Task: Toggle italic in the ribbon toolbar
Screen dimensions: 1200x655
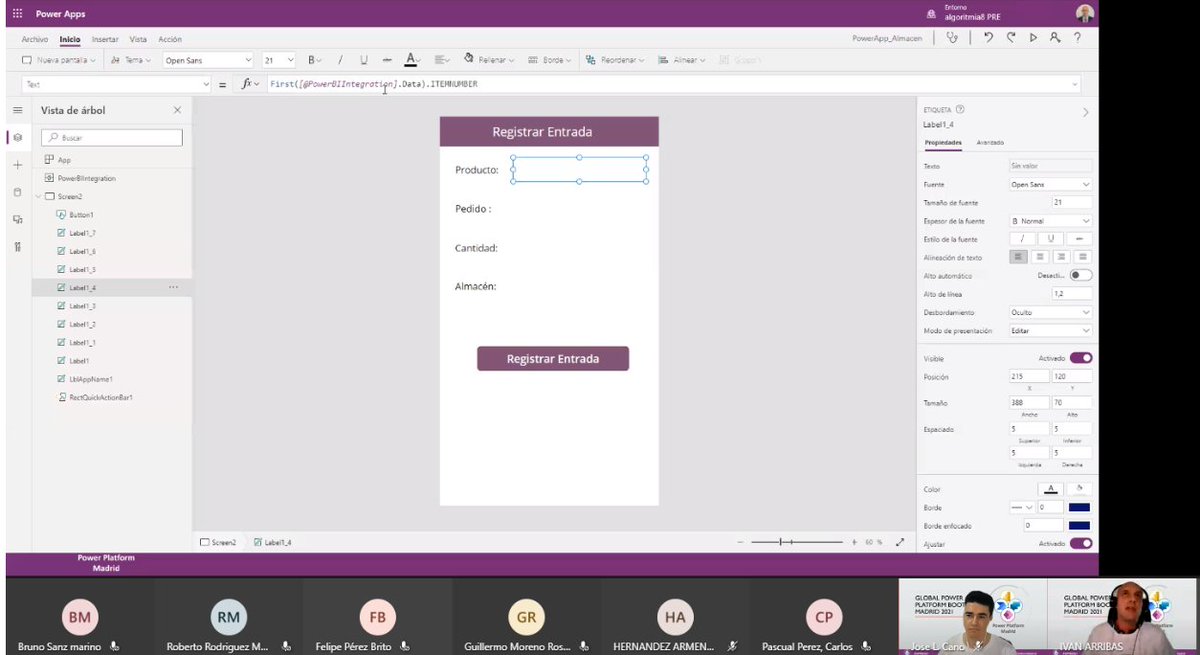Action: point(340,60)
